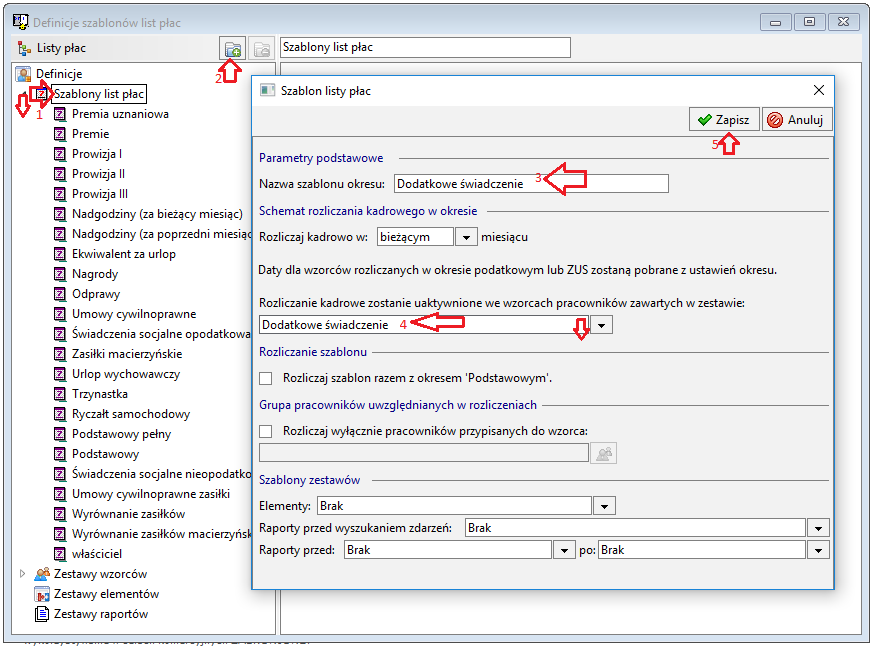
Task: Check Rozliczaj wyłącznie pracowników przypisanych do wzorca
Action: 265,431
